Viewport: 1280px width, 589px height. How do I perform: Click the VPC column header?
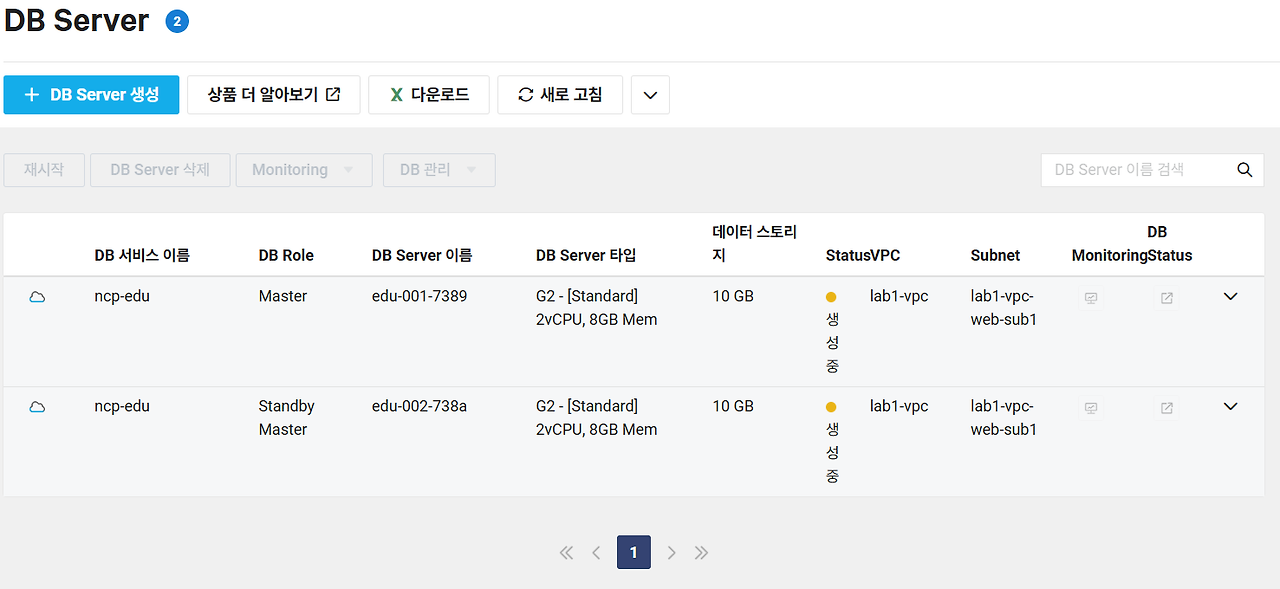tap(885, 256)
